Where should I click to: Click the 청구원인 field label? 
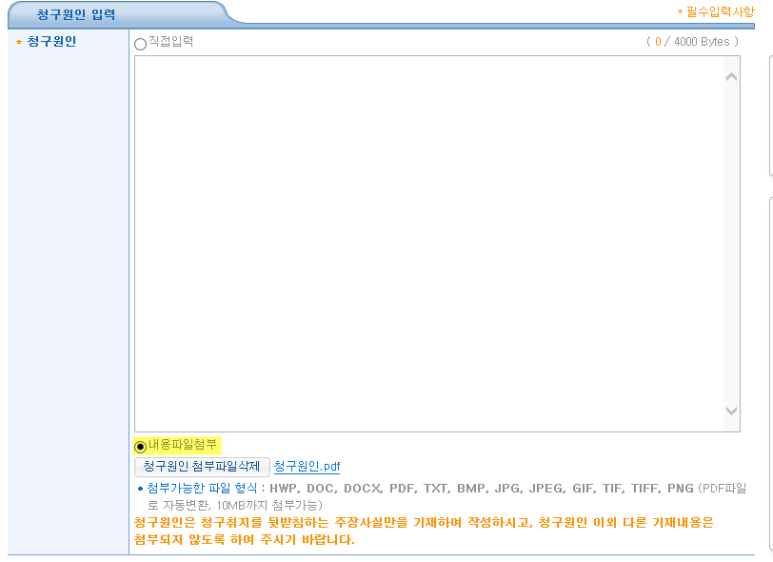coord(51,41)
